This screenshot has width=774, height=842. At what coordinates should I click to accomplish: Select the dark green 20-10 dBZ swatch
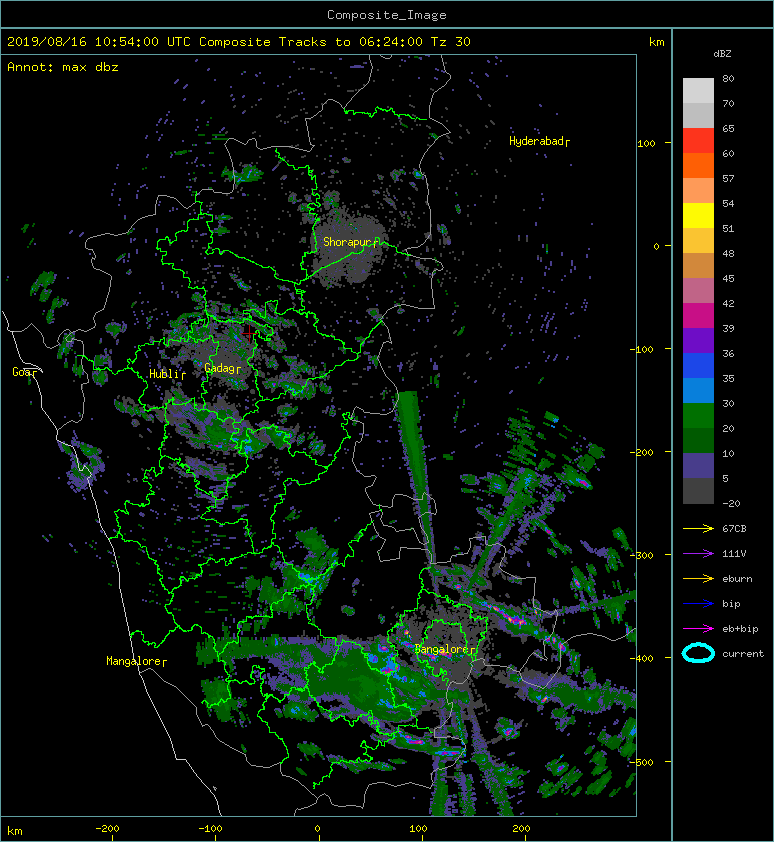[698, 440]
